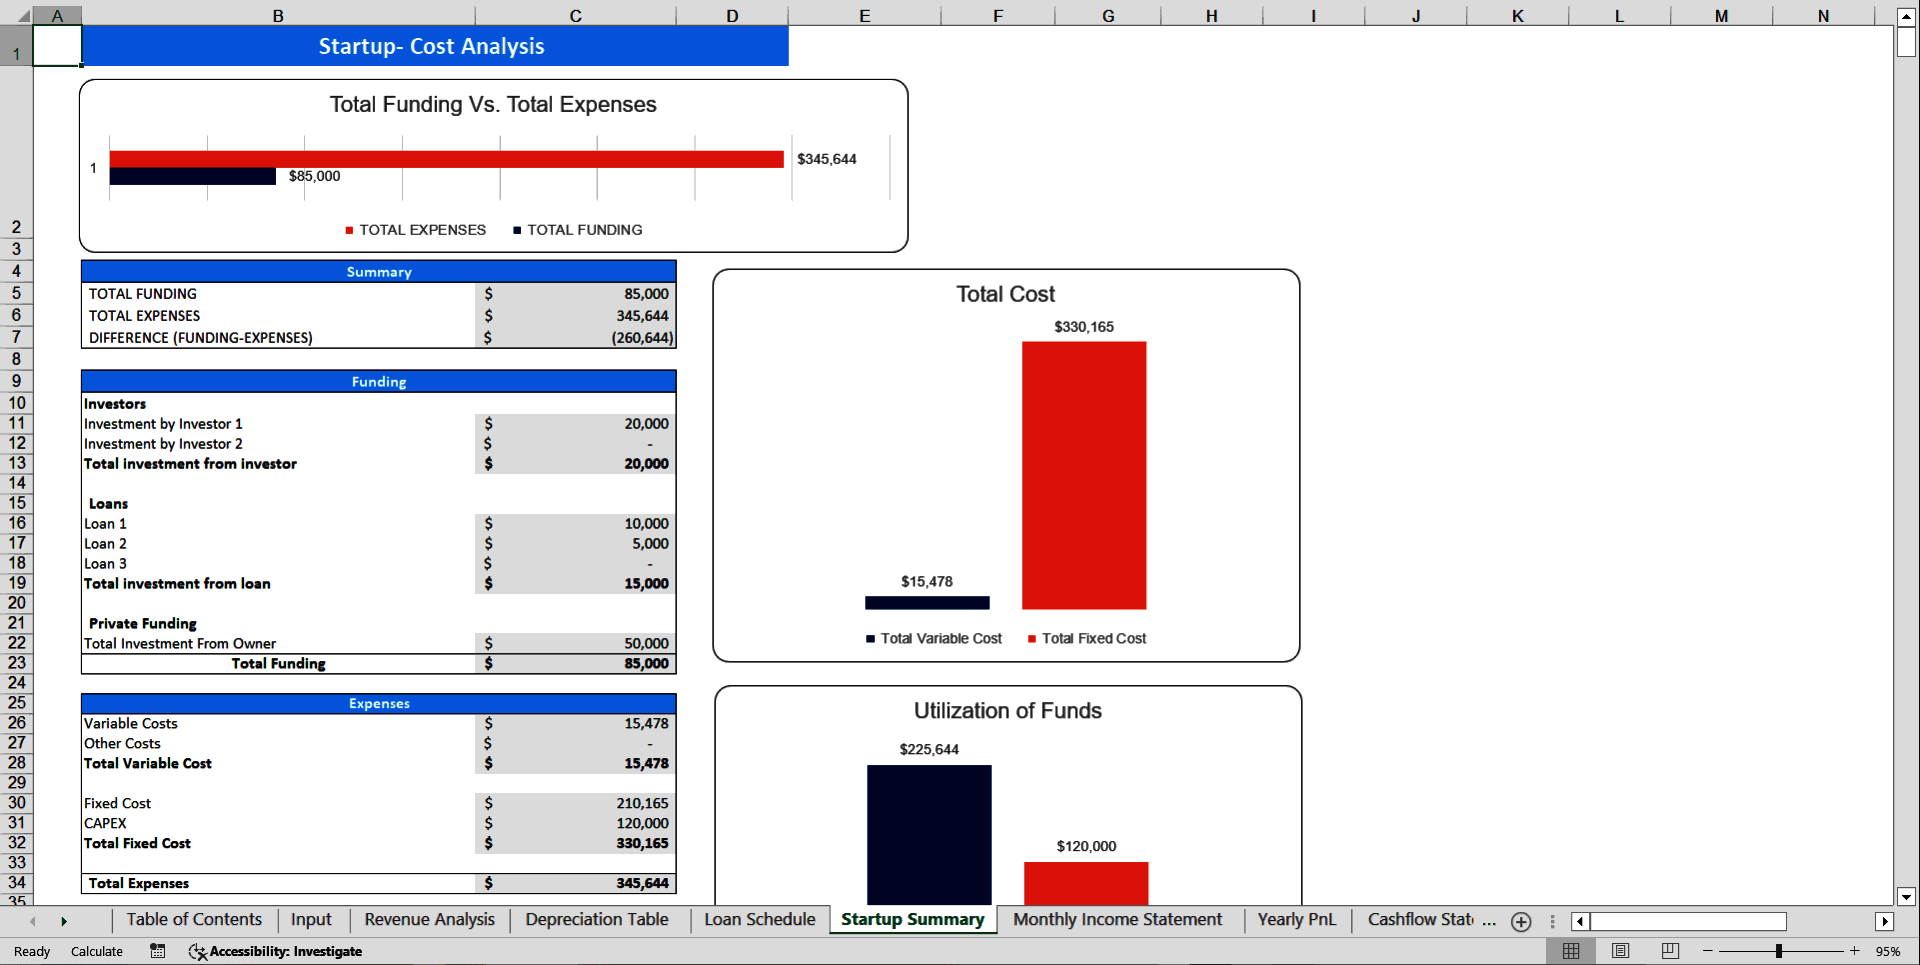The width and height of the screenshot is (1920, 965).
Task: Zoom out with the minus icon
Action: tap(1708, 951)
